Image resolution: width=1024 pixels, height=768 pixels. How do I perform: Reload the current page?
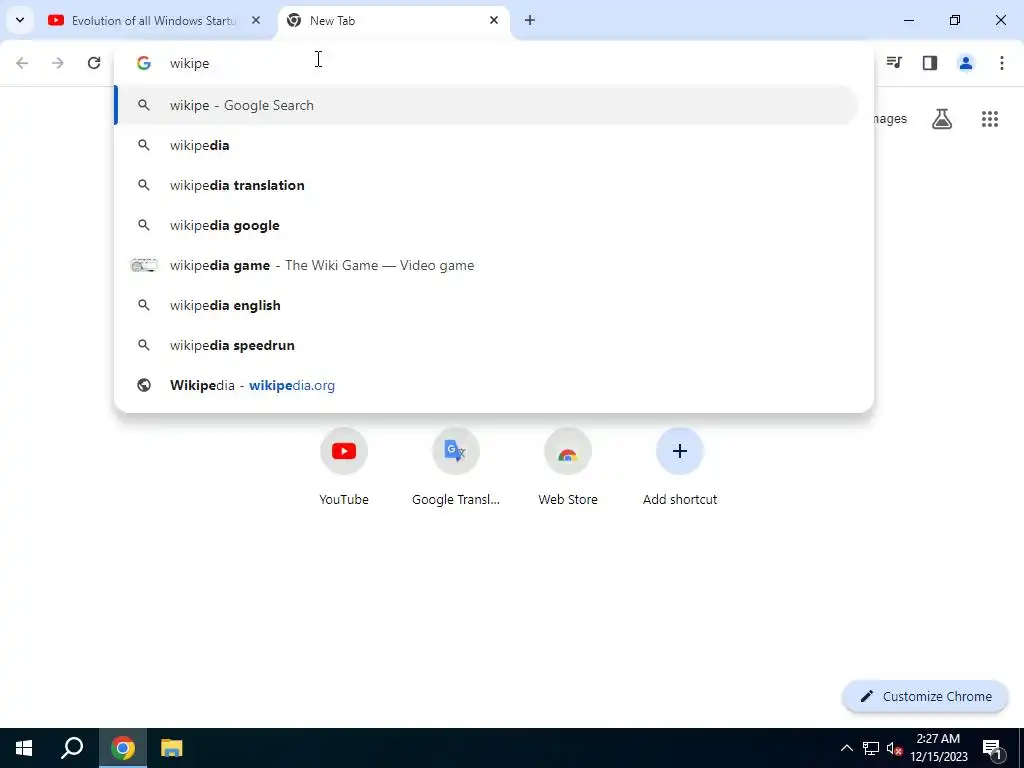click(x=94, y=63)
